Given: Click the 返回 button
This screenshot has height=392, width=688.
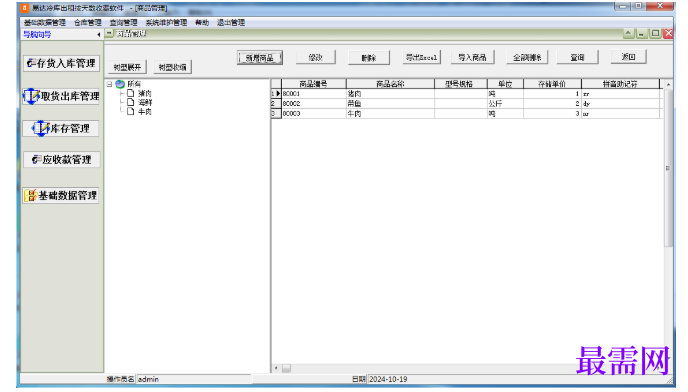Looking at the screenshot, I should [628, 57].
